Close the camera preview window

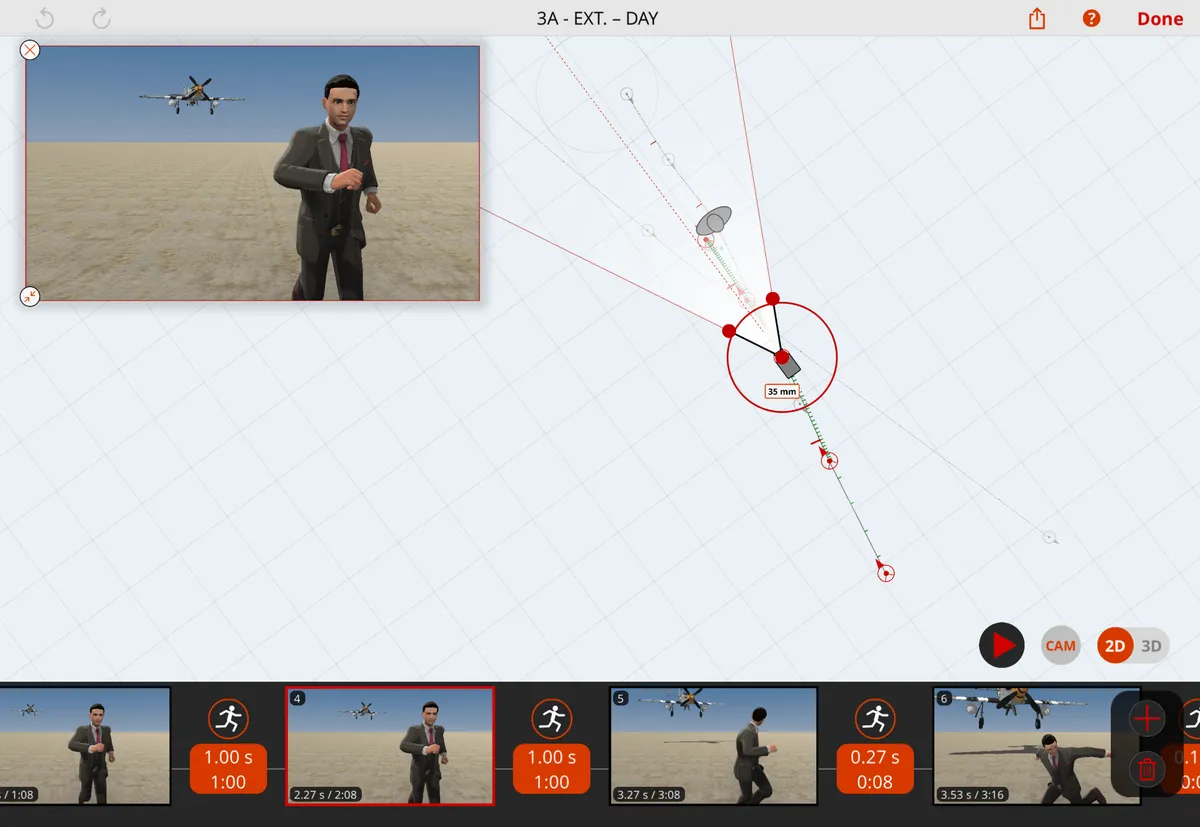[x=30, y=50]
